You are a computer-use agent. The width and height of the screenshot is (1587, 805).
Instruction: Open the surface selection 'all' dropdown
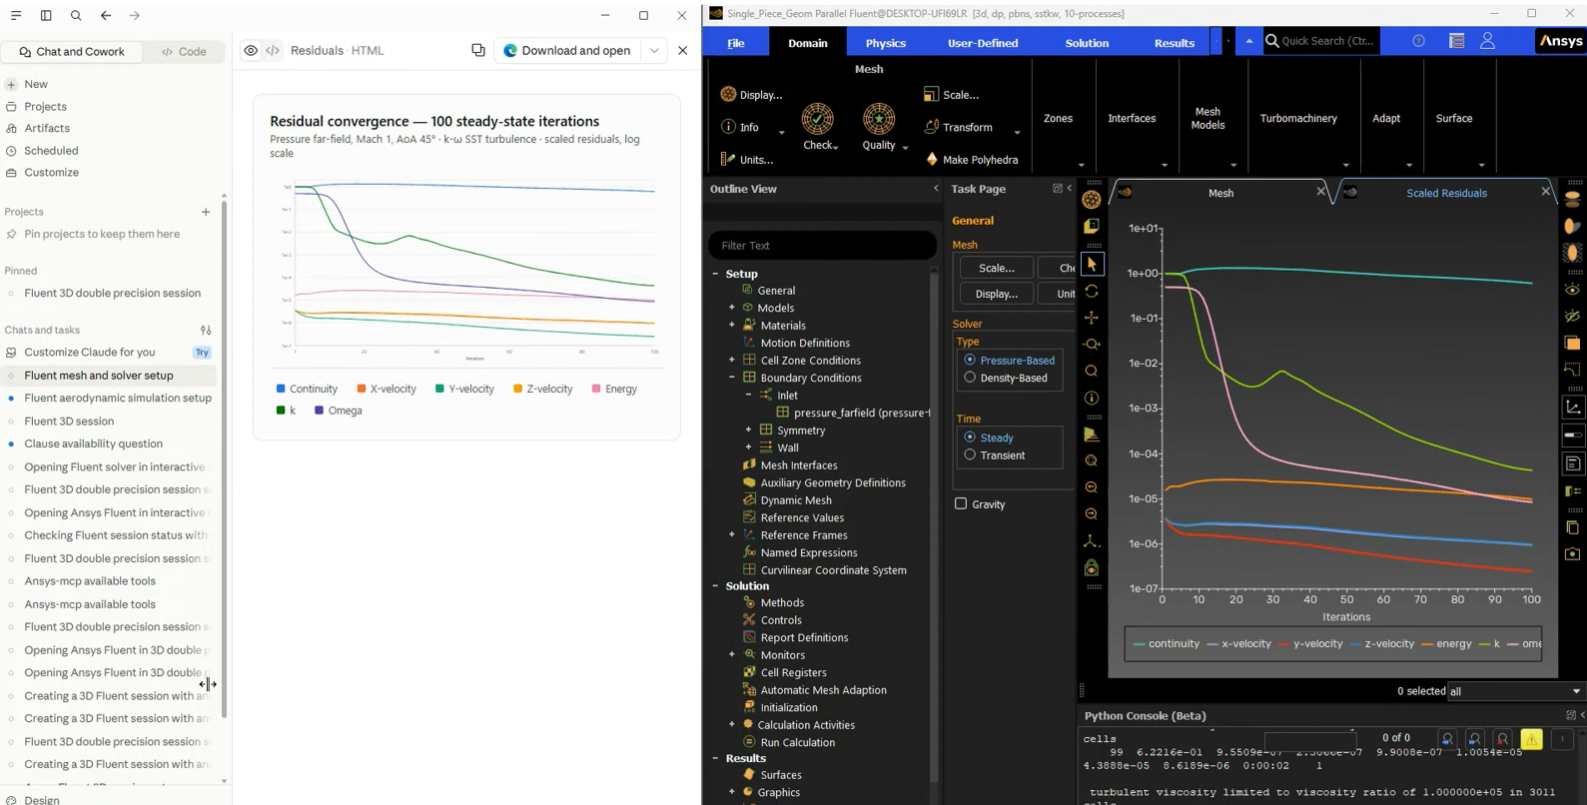[x=1514, y=691]
